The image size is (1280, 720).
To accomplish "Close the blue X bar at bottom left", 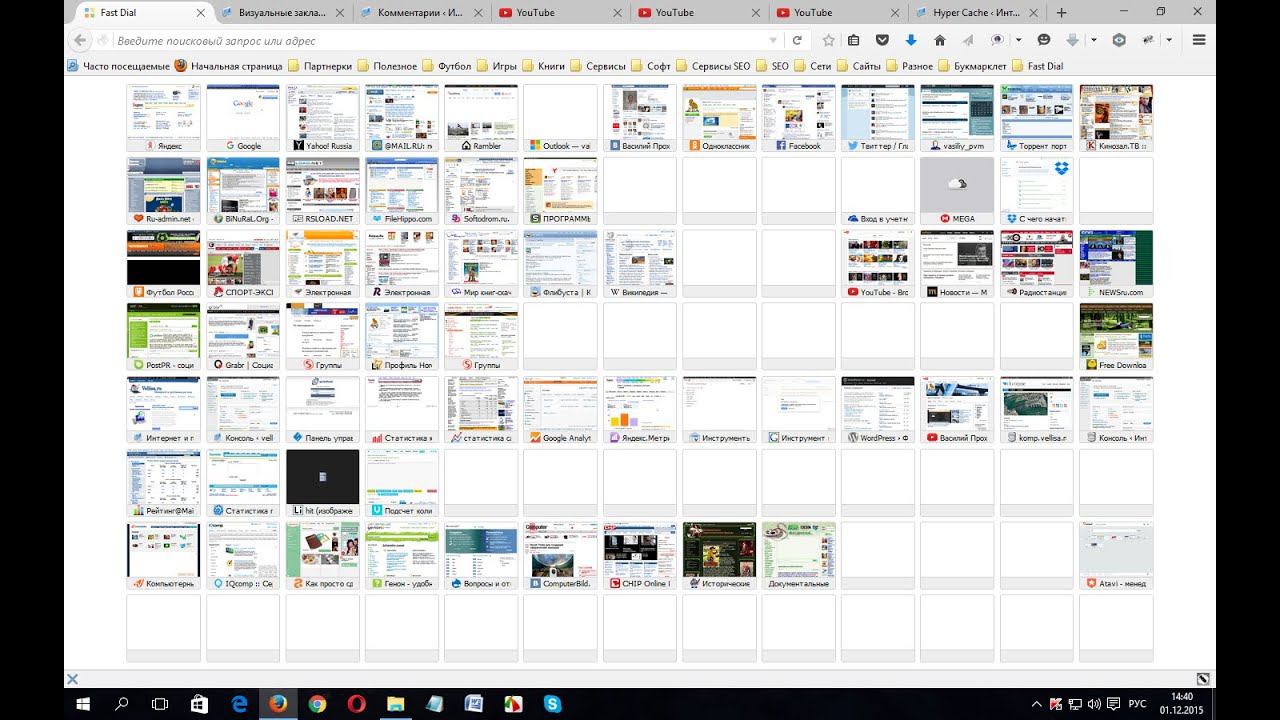I will click(x=72, y=679).
